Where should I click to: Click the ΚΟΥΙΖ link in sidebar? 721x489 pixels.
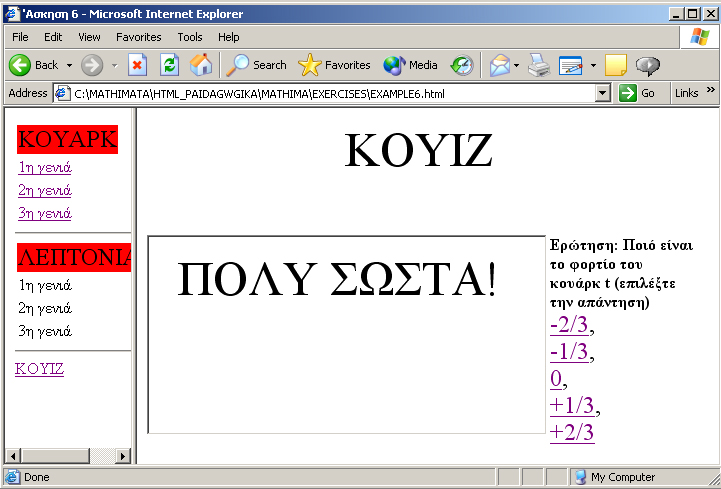point(39,369)
